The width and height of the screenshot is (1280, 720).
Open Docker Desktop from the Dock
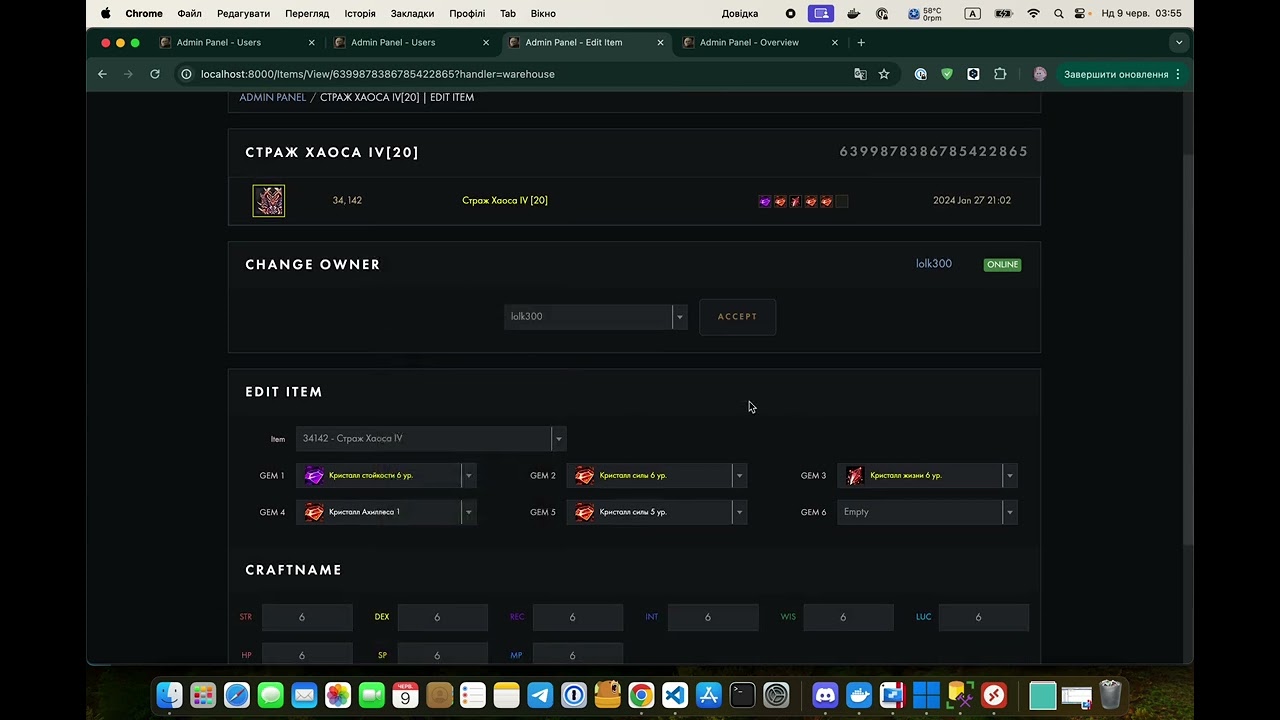coord(859,695)
